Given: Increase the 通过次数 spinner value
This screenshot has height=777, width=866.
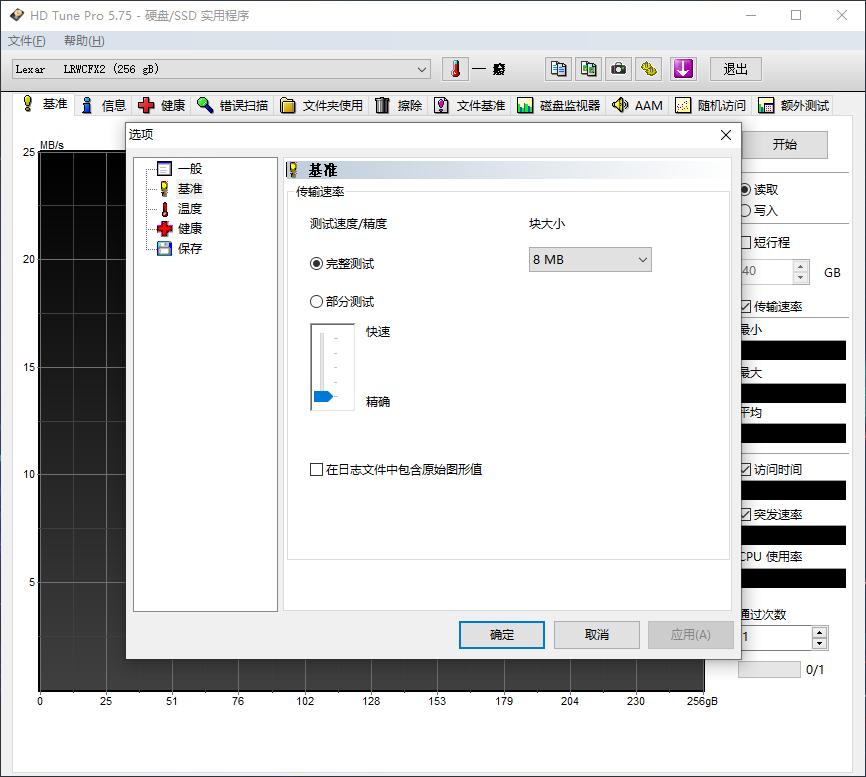Looking at the screenshot, I should [x=820, y=632].
